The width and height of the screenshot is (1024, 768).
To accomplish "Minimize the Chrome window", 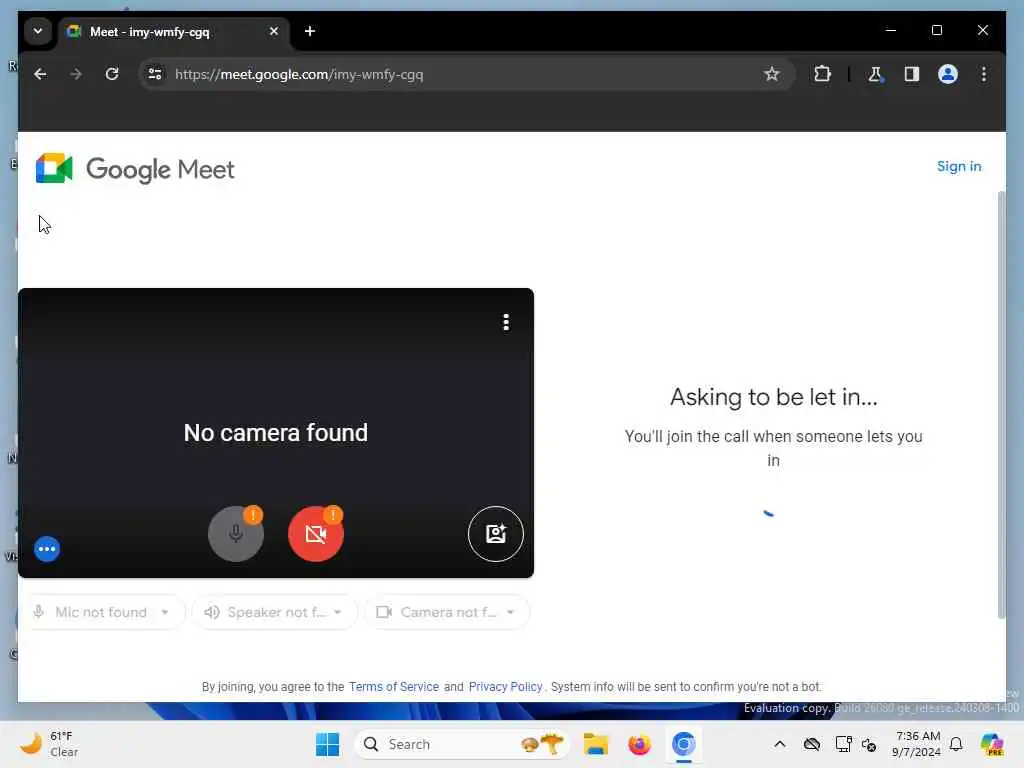I will [891, 30].
